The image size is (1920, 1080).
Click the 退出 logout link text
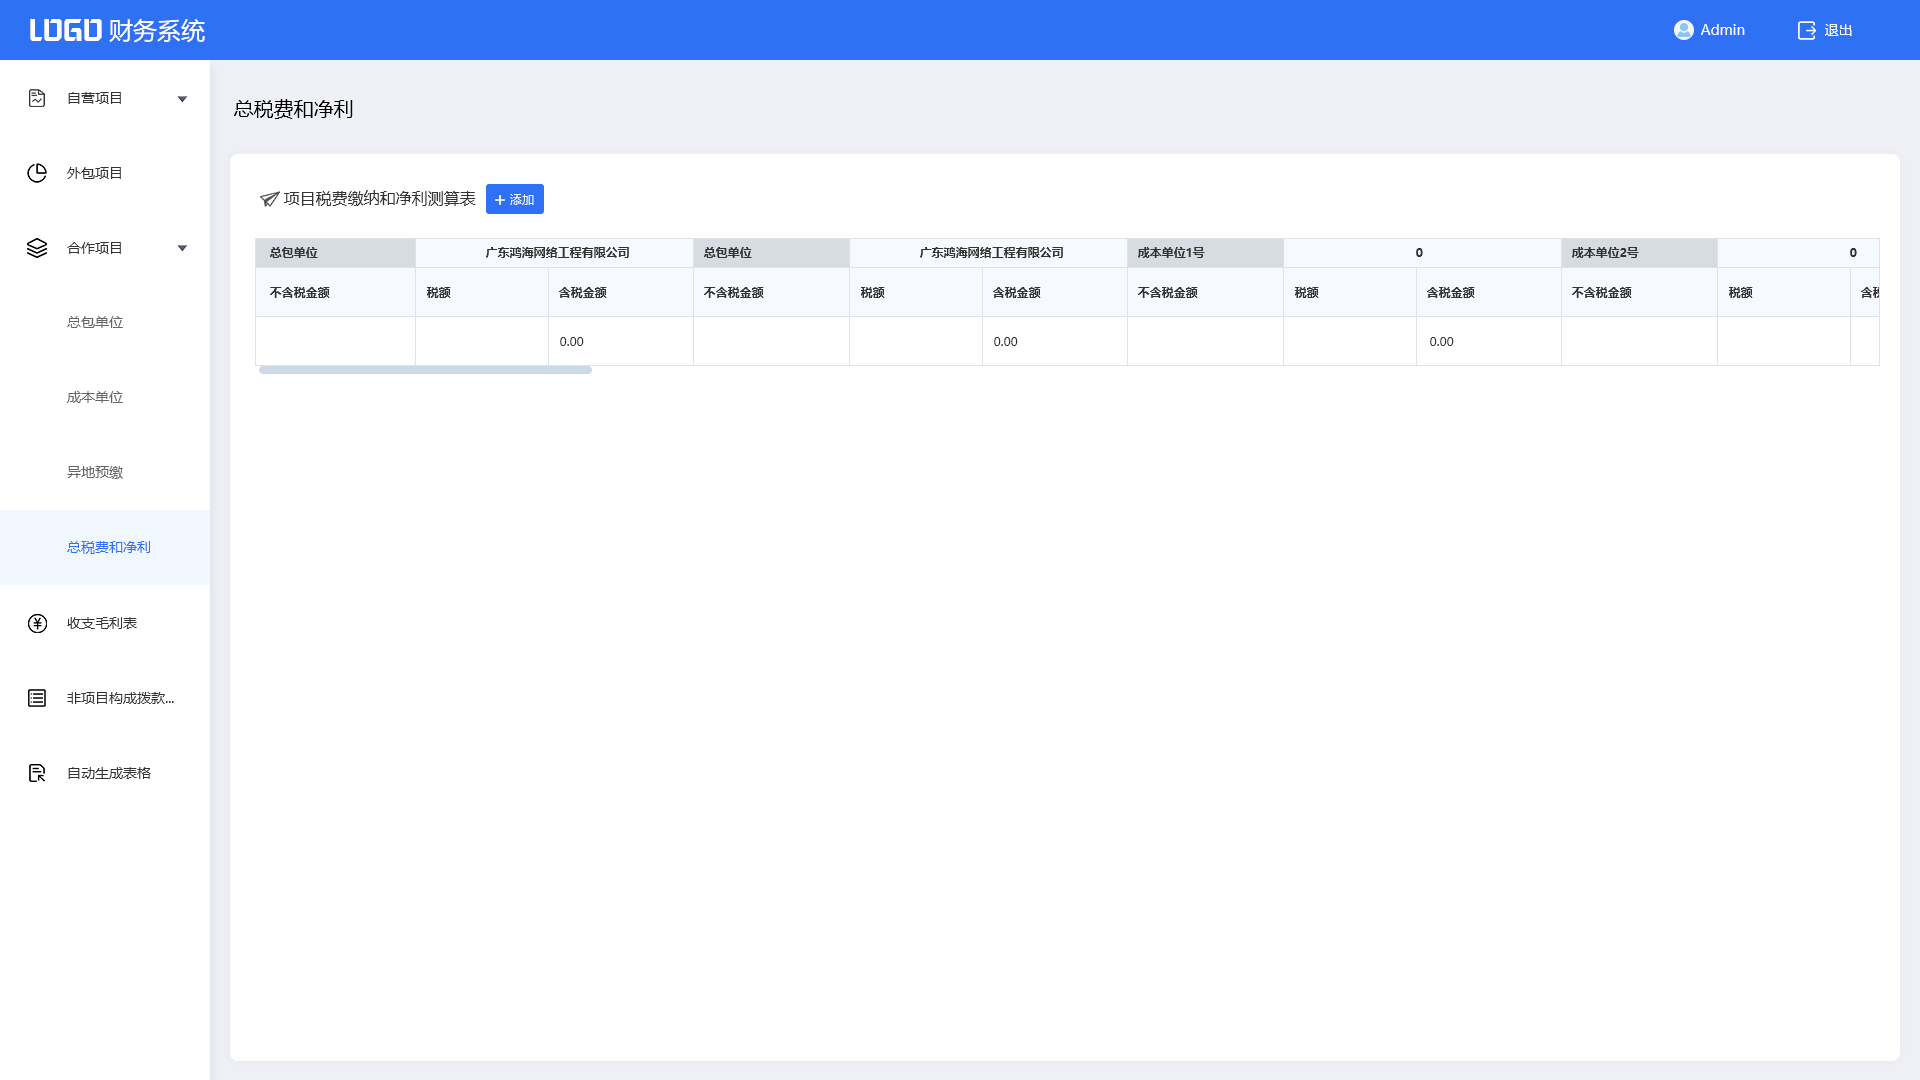point(1838,30)
